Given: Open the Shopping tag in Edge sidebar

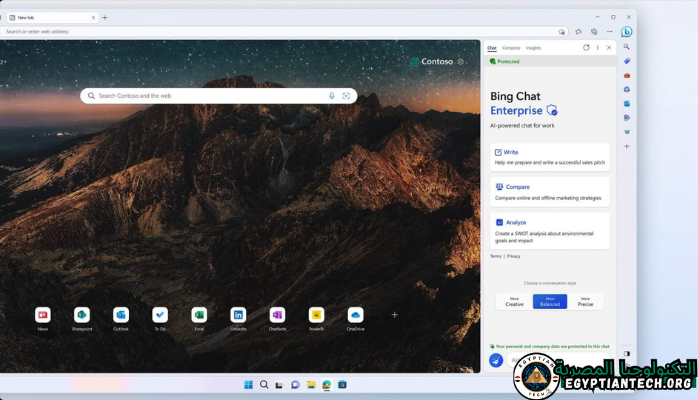Looking at the screenshot, I should [626, 61].
